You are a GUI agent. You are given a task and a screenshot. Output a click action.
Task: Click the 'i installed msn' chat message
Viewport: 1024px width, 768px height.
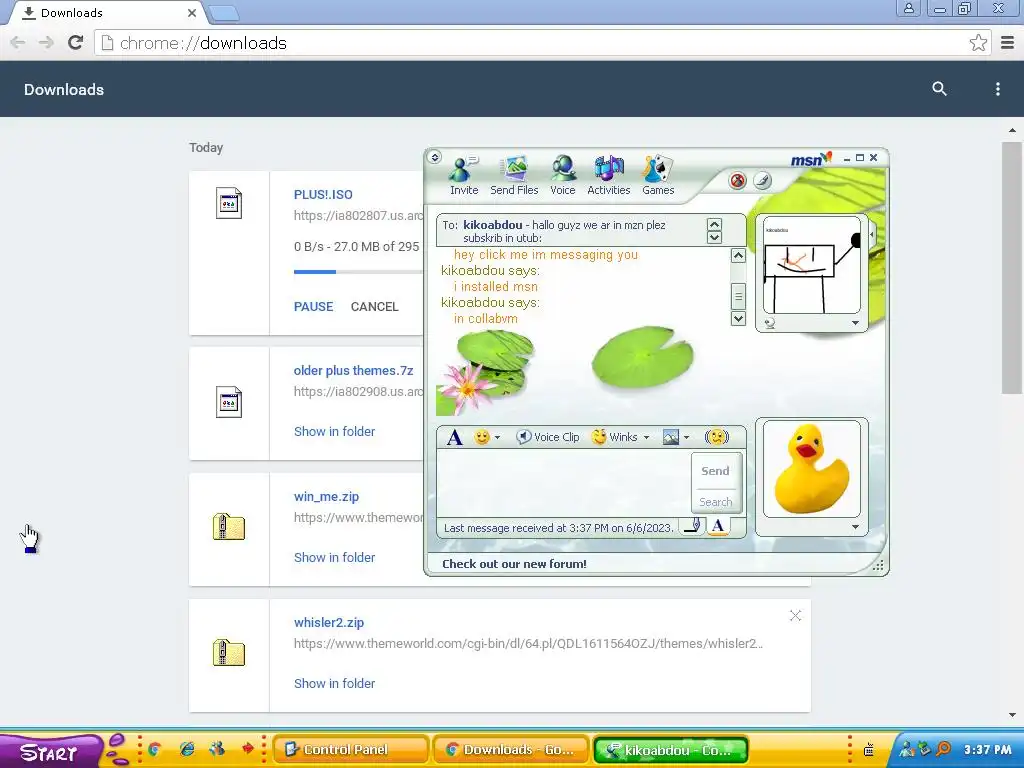(x=496, y=287)
